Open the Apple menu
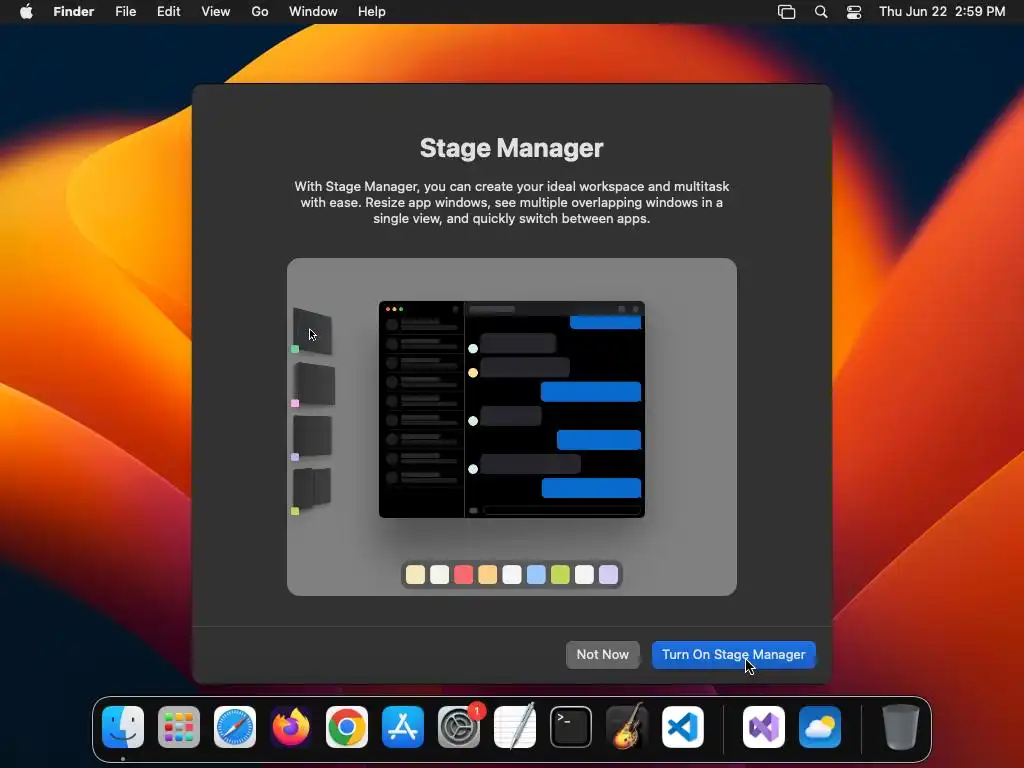Image resolution: width=1024 pixels, height=768 pixels. click(x=26, y=11)
